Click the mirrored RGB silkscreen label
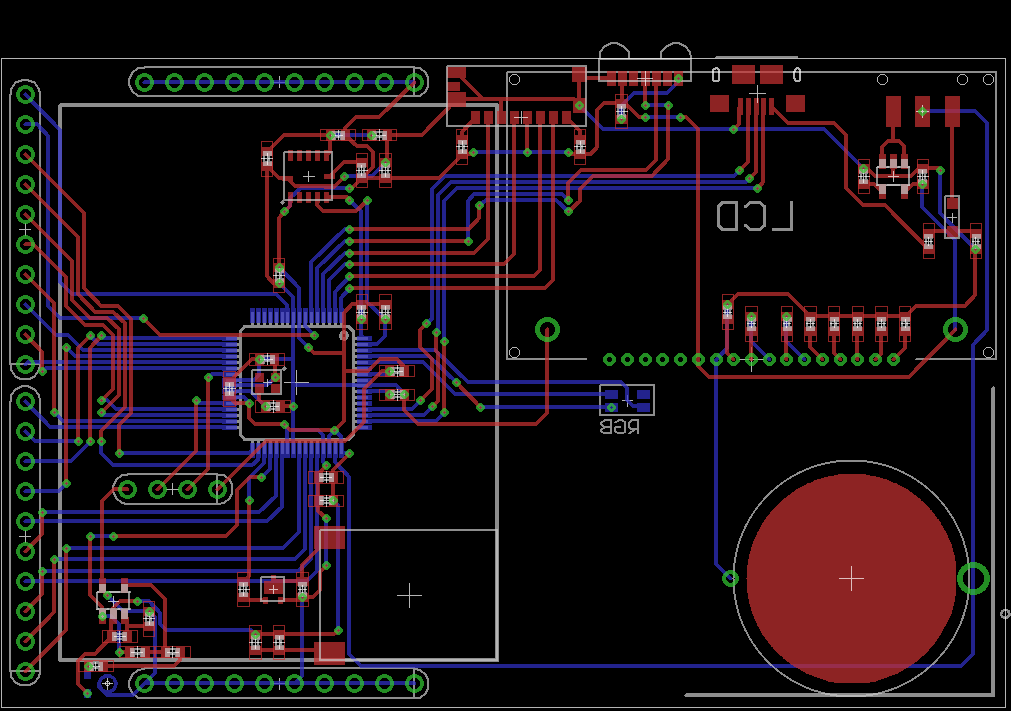 point(620,427)
